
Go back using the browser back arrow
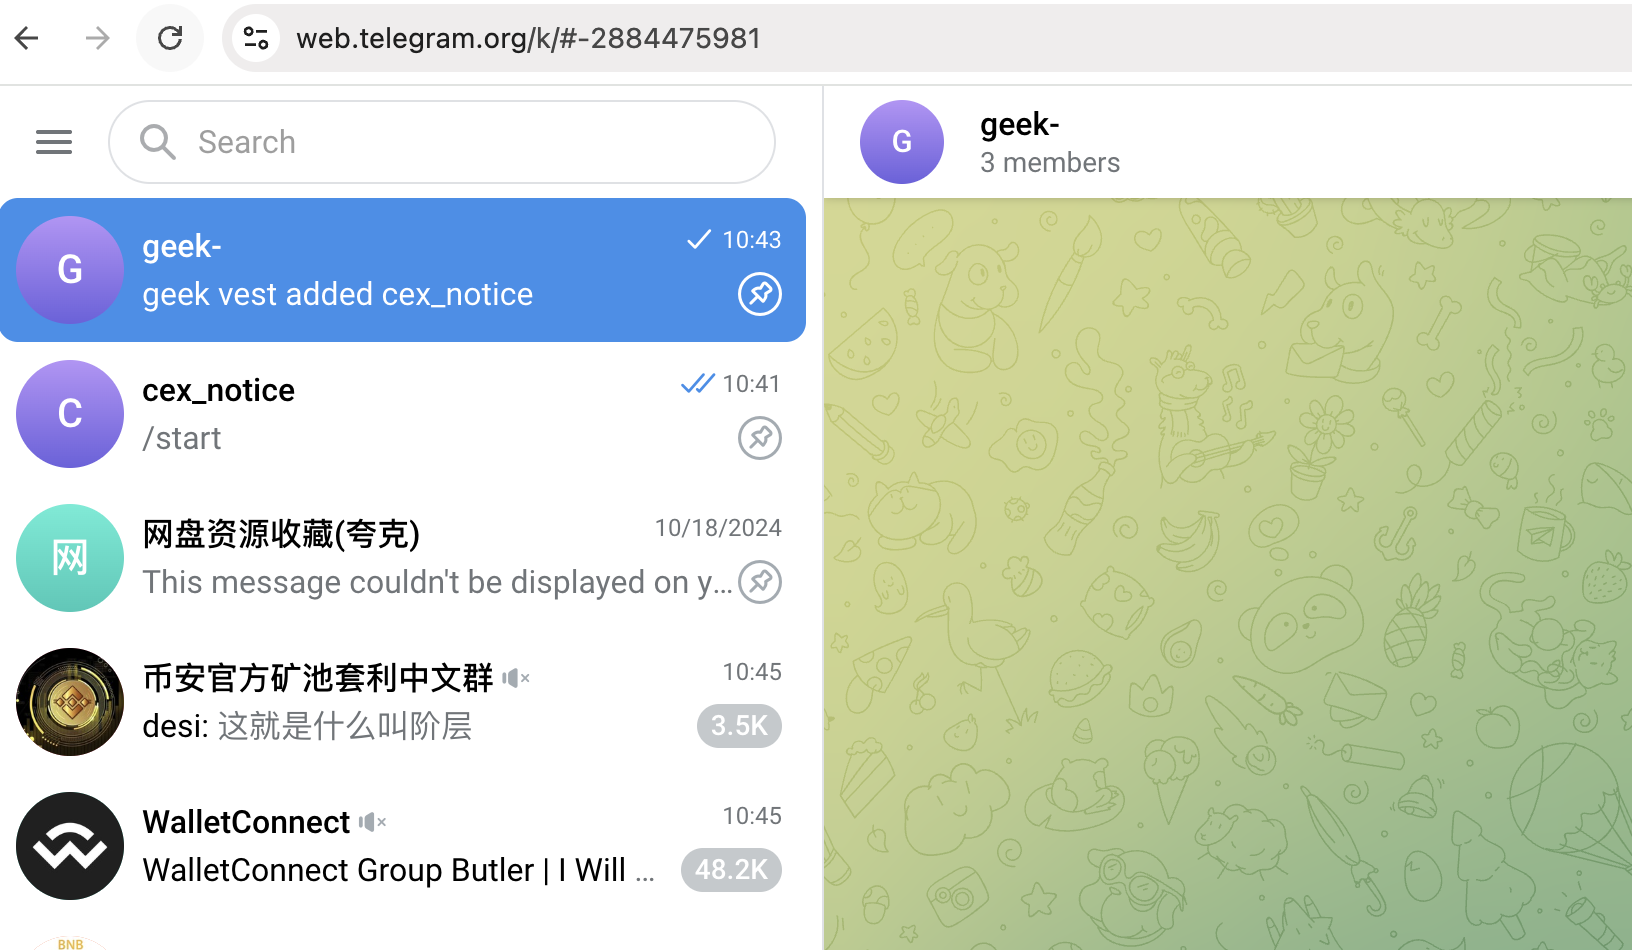point(27,38)
